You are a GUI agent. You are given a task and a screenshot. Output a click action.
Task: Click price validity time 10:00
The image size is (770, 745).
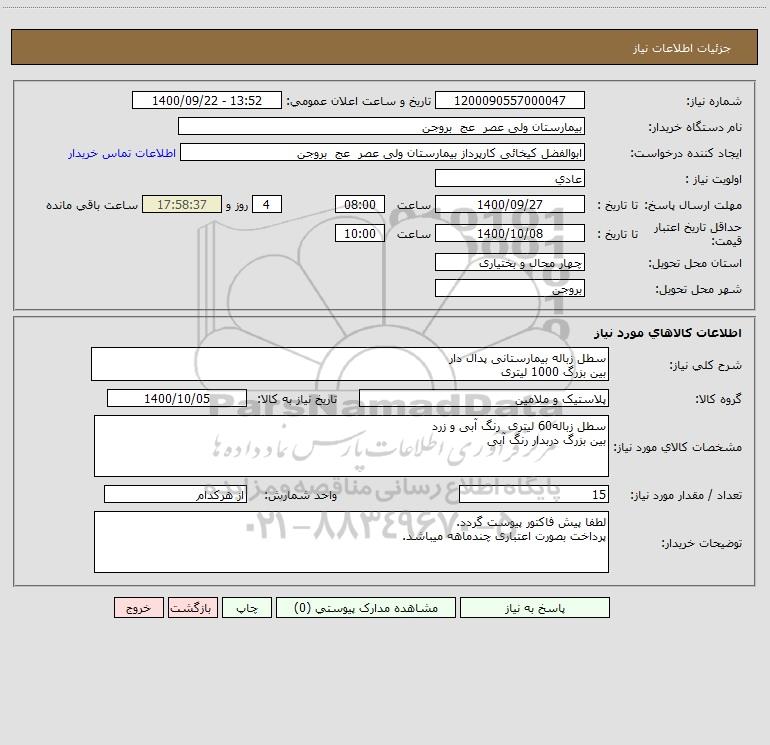coord(359,233)
